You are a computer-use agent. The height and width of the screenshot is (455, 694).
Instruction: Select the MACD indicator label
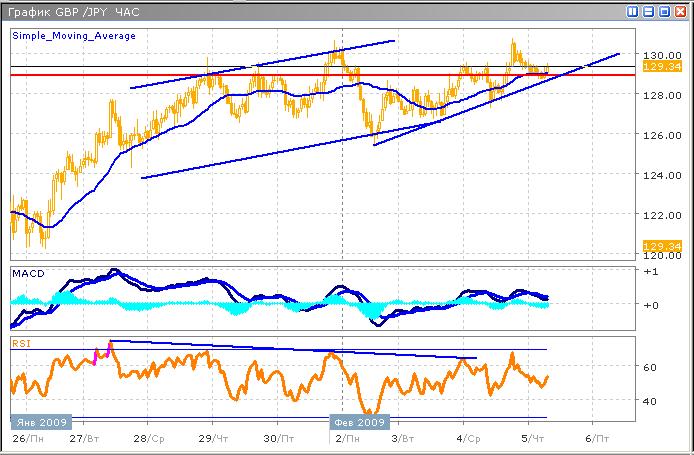(x=27, y=273)
